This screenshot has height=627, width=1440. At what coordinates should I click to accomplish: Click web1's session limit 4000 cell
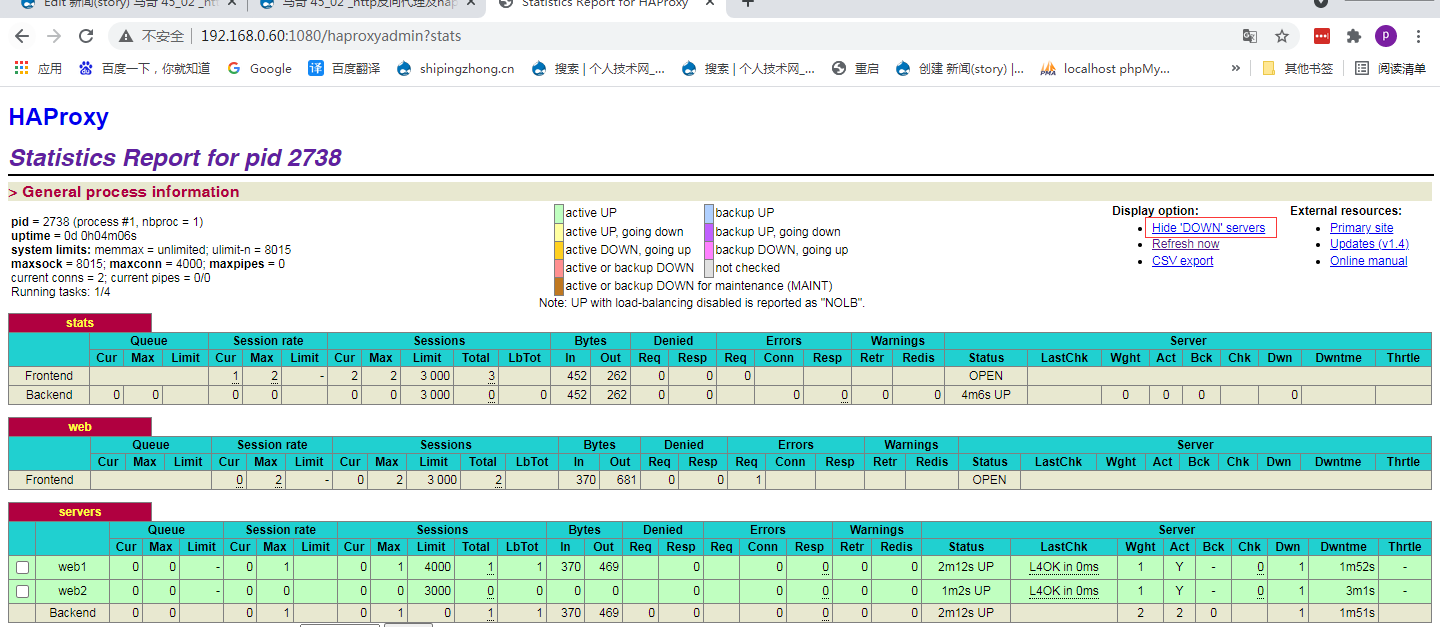click(431, 567)
